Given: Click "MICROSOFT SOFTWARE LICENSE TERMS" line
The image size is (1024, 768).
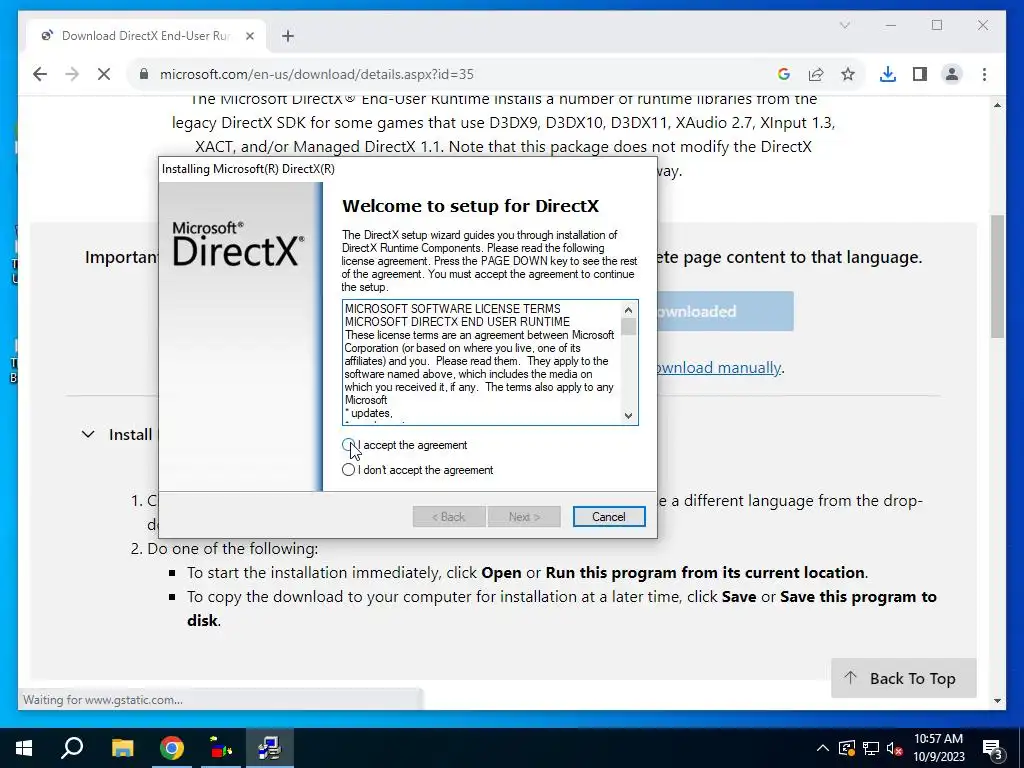Looking at the screenshot, I should click(453, 308).
